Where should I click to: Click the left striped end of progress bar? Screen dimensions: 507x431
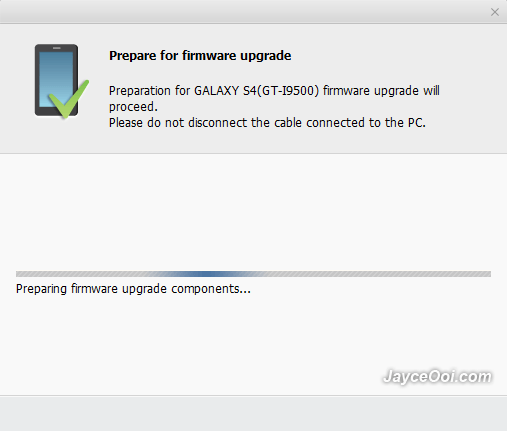50,274
